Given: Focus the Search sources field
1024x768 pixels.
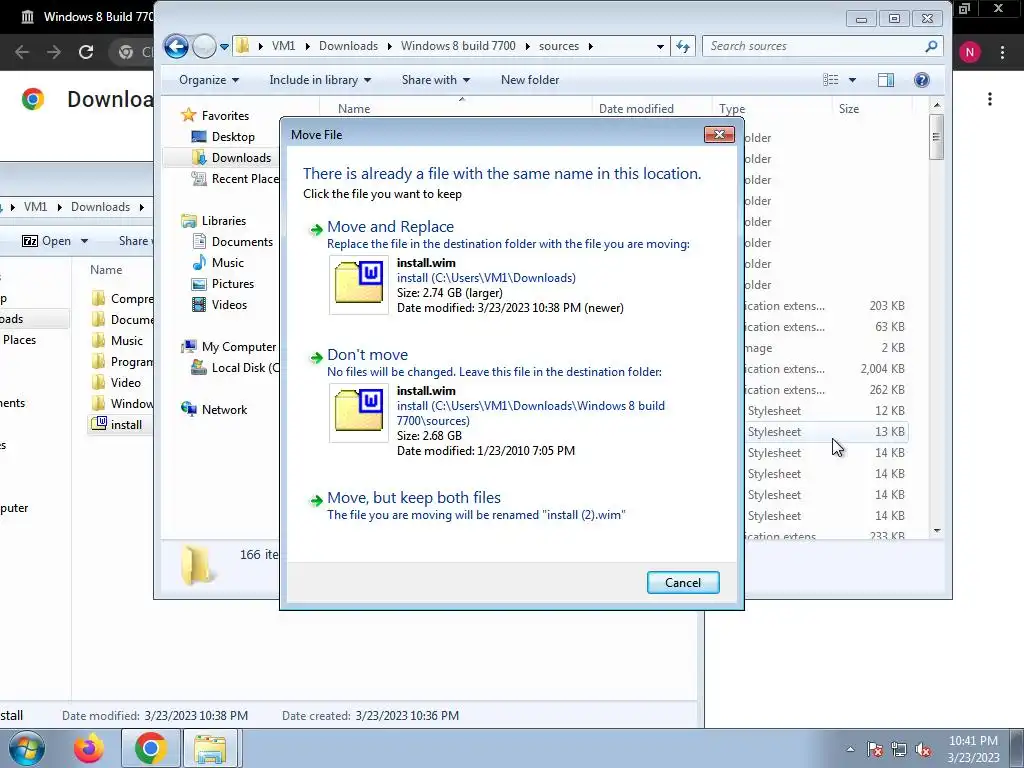Looking at the screenshot, I should (x=813, y=46).
